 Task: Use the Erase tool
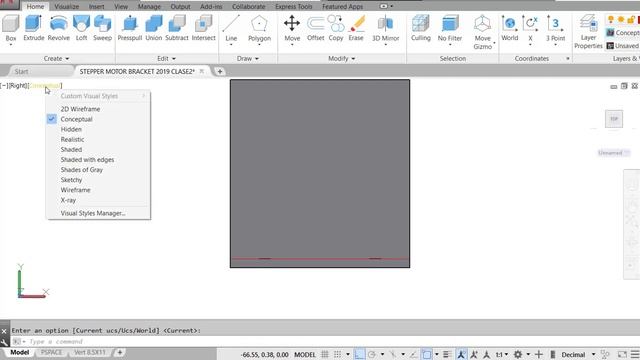[356, 28]
